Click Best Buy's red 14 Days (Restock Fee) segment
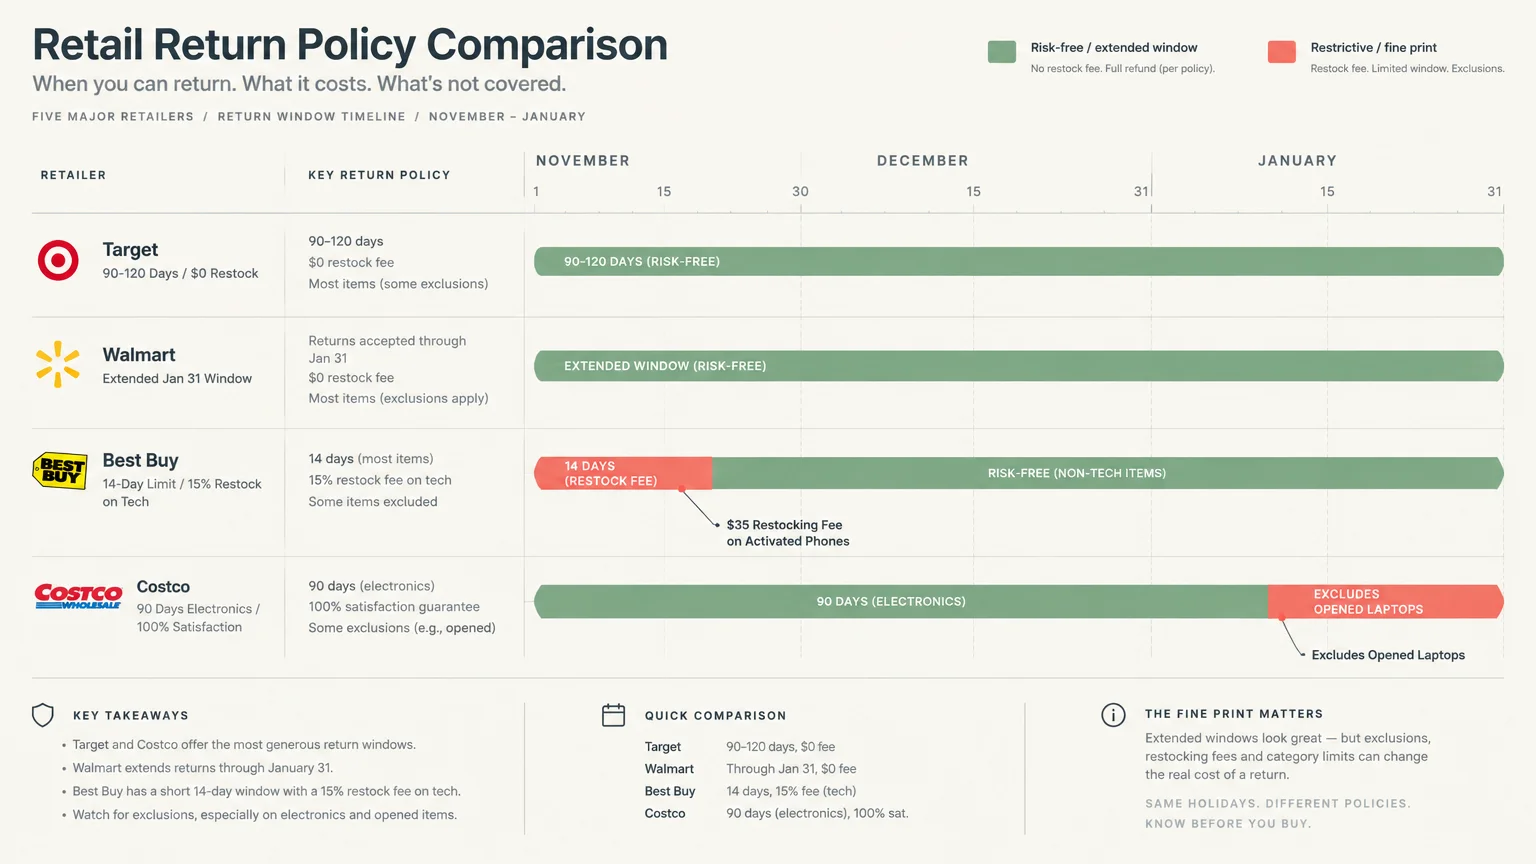The height and width of the screenshot is (864, 1536). 623,473
